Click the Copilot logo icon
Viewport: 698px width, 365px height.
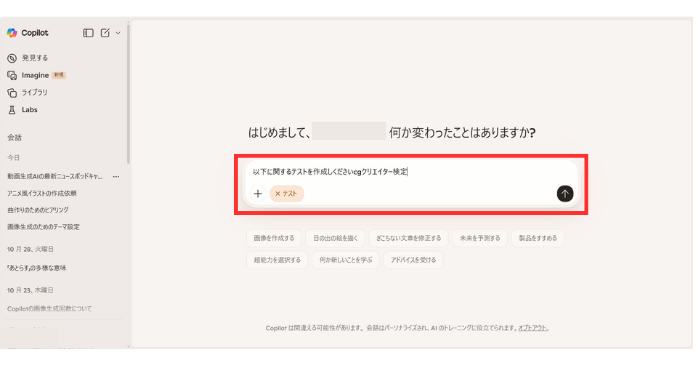click(x=12, y=33)
